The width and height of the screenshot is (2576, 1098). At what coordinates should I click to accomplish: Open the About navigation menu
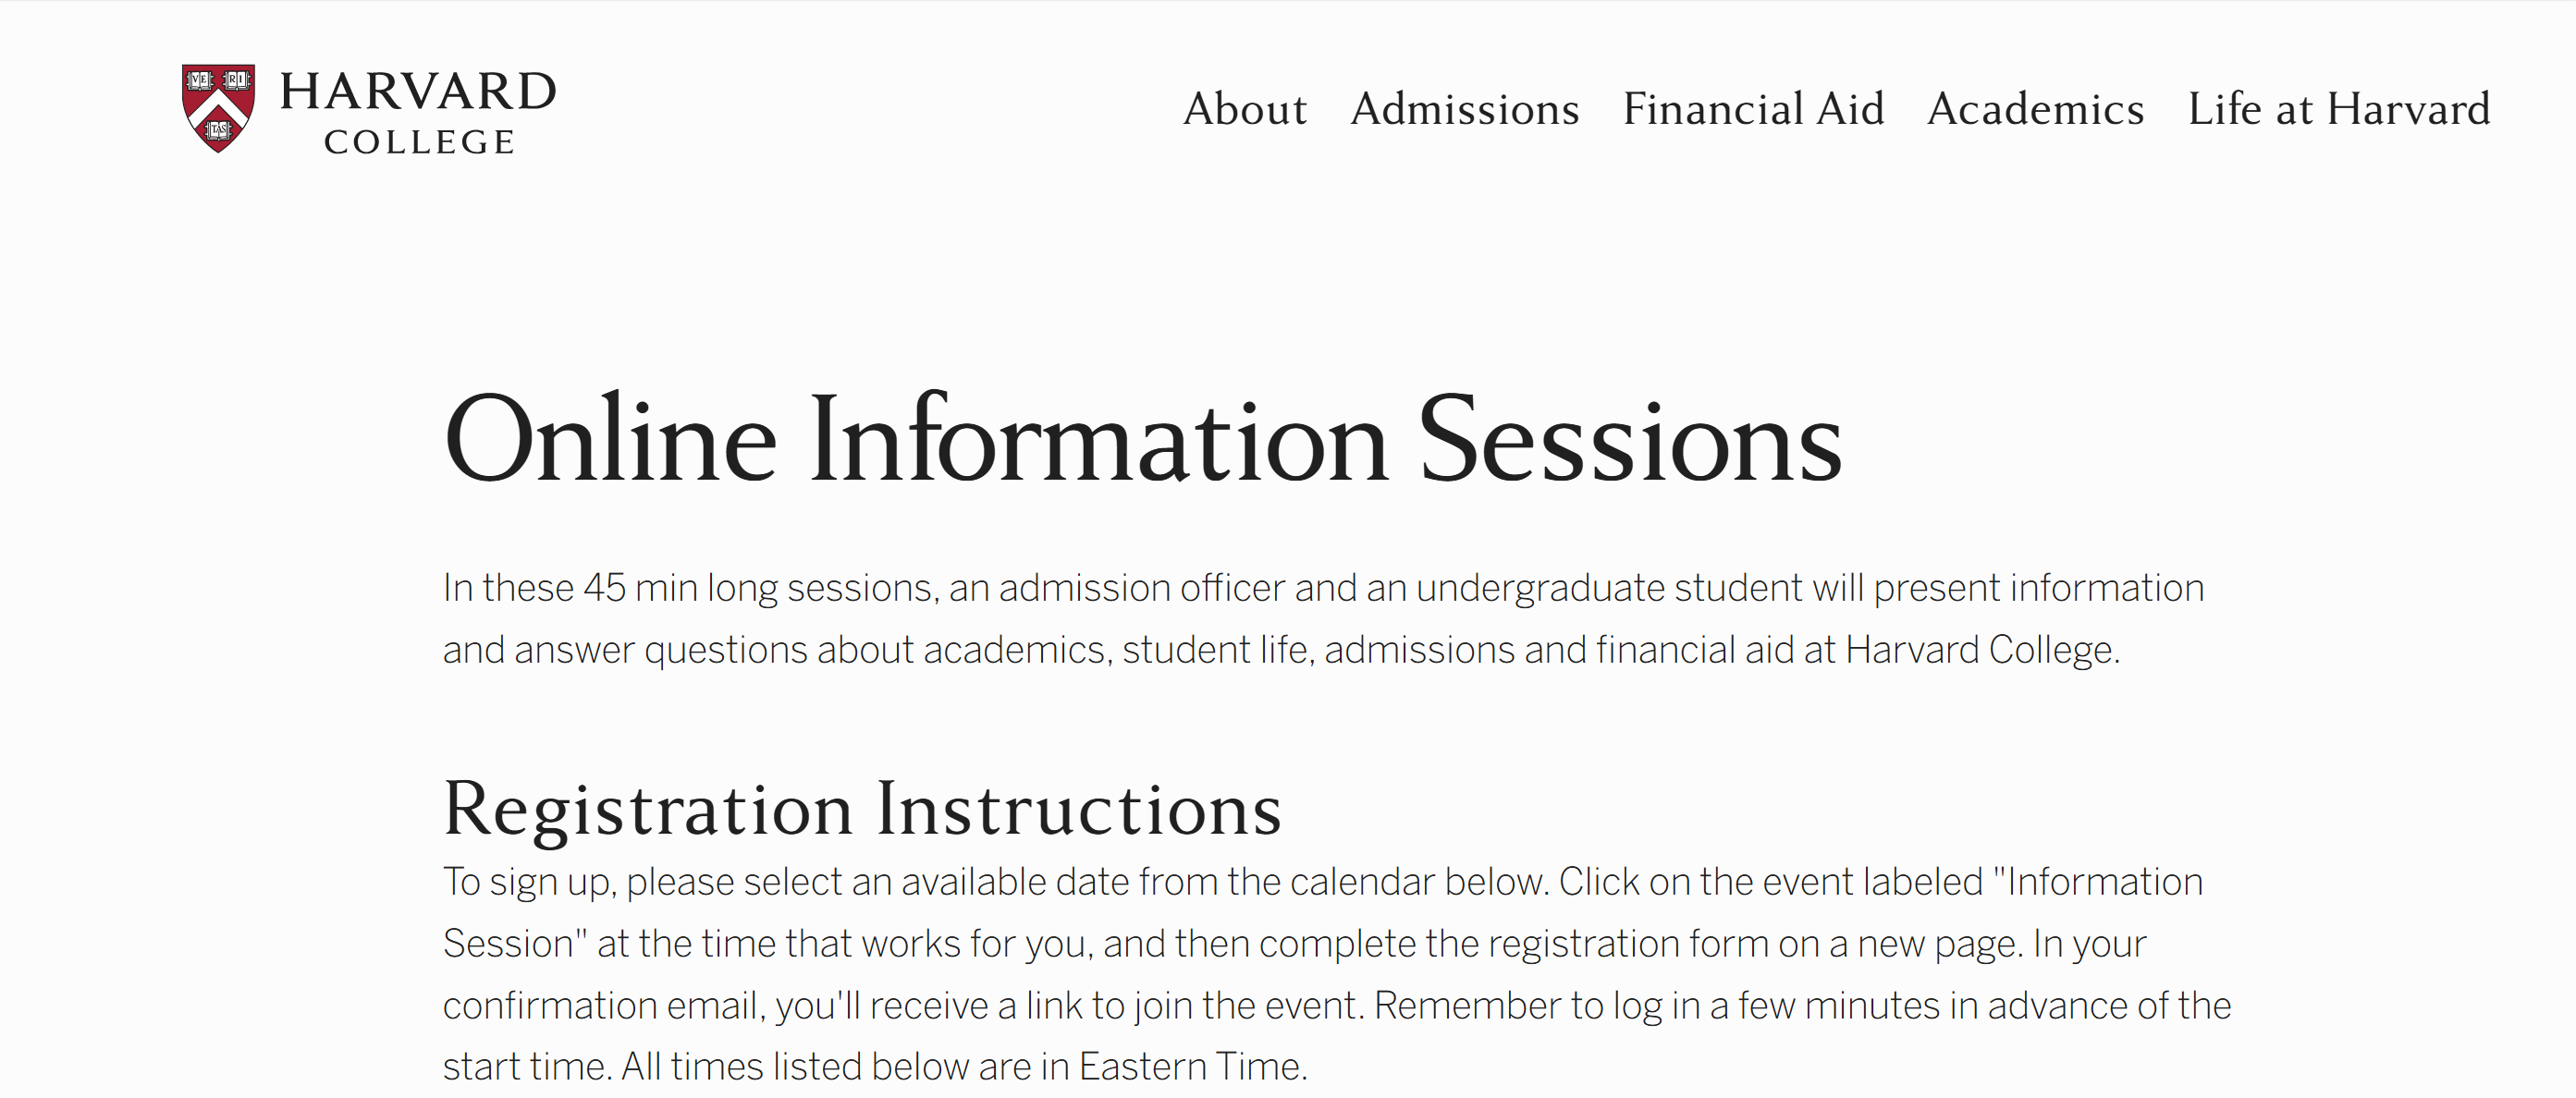tap(1245, 108)
